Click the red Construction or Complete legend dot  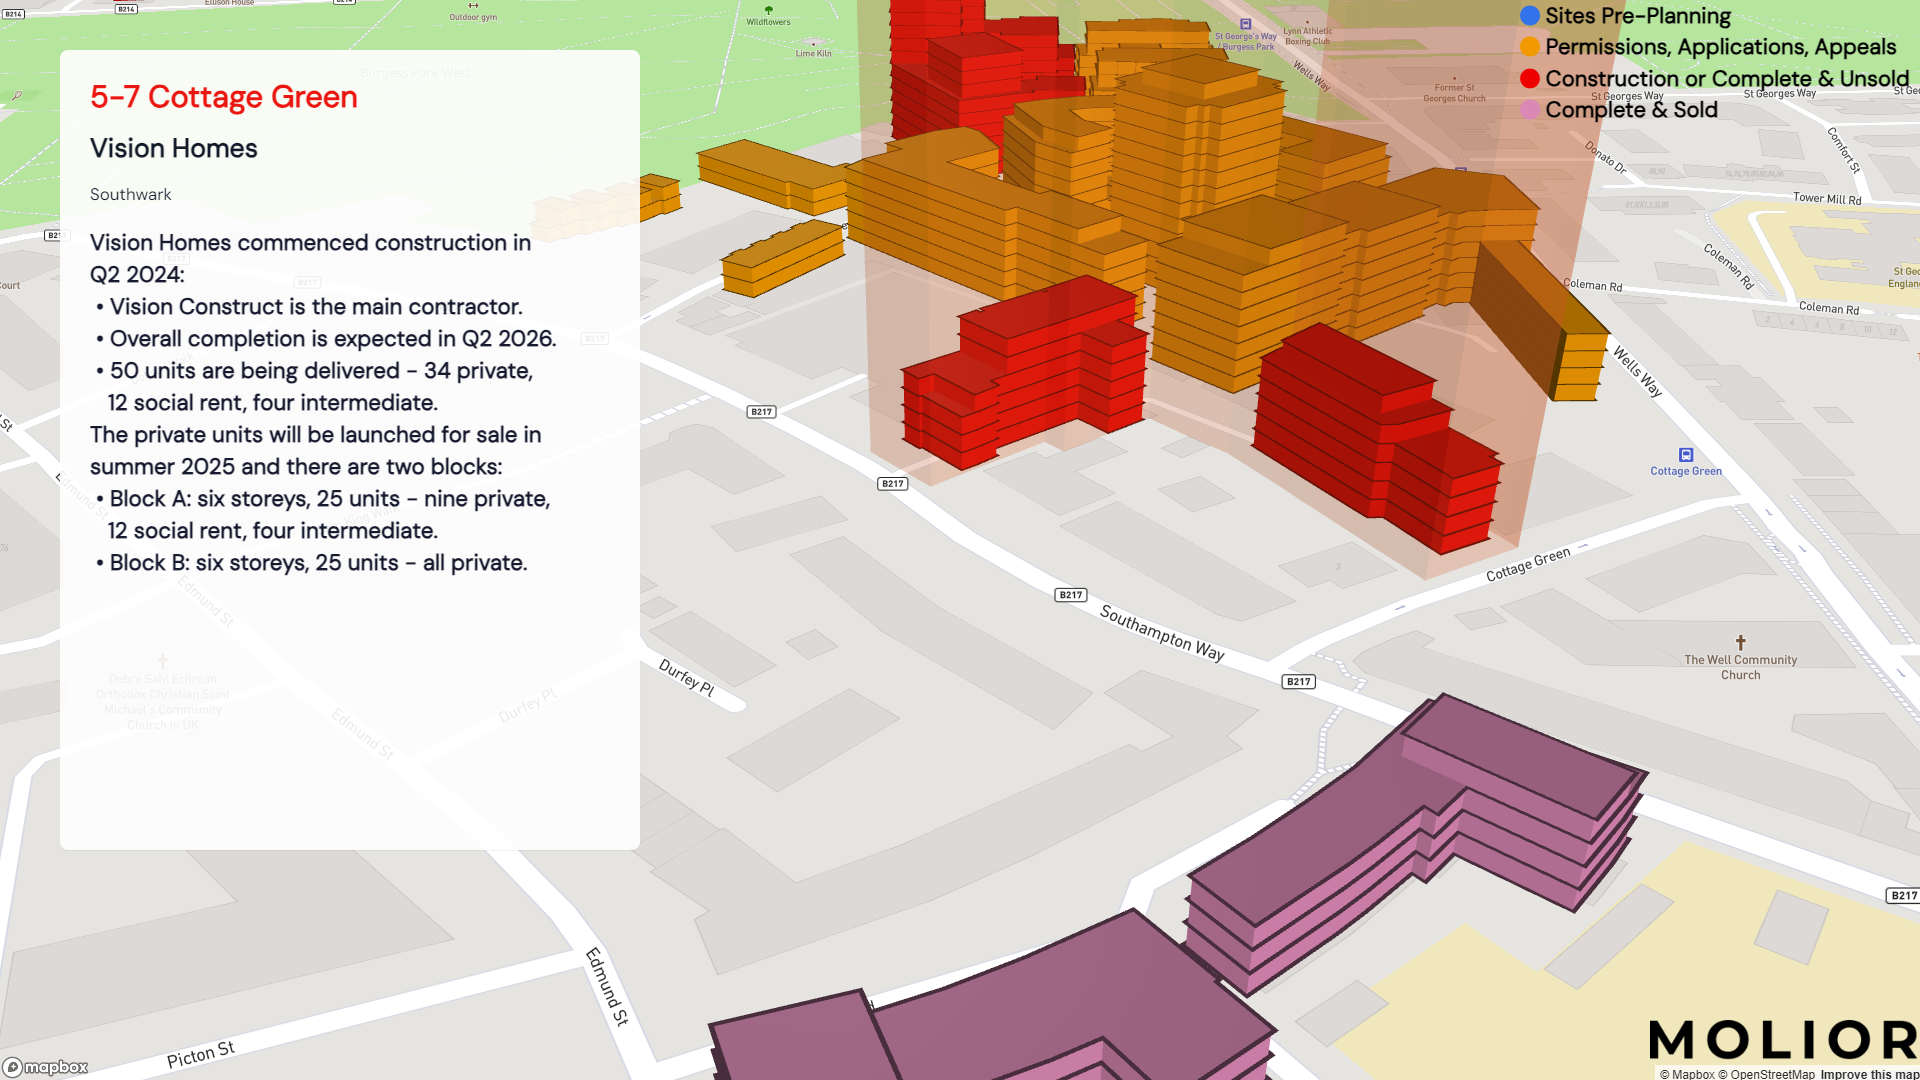[x=1529, y=79]
